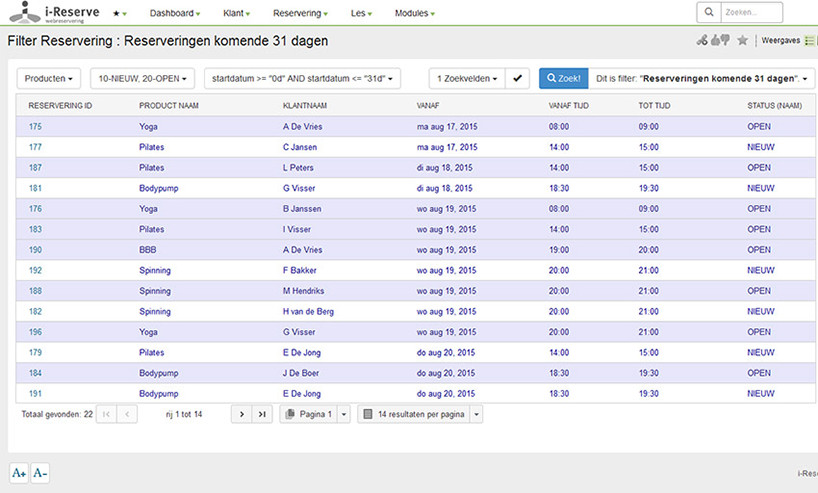Open the Dashboard menu
The width and height of the screenshot is (818, 493).
click(174, 13)
